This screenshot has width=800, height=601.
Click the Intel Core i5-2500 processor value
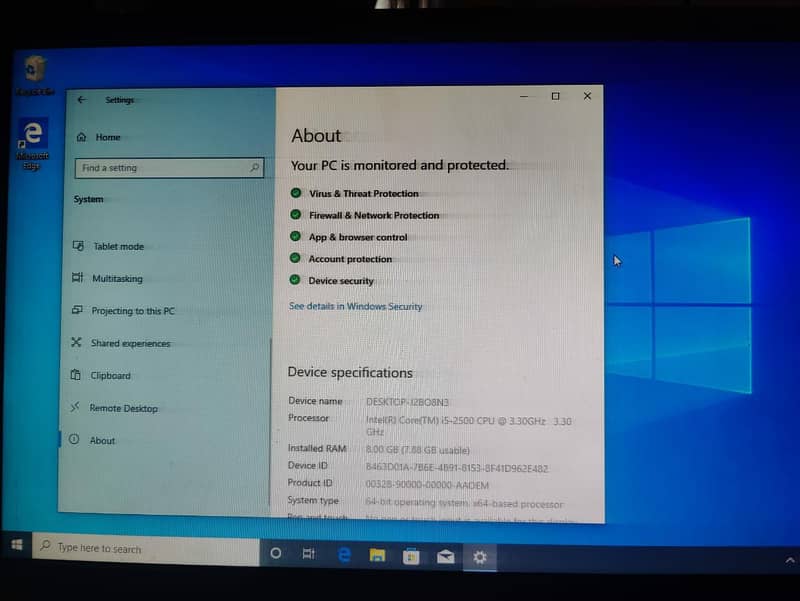click(468, 426)
